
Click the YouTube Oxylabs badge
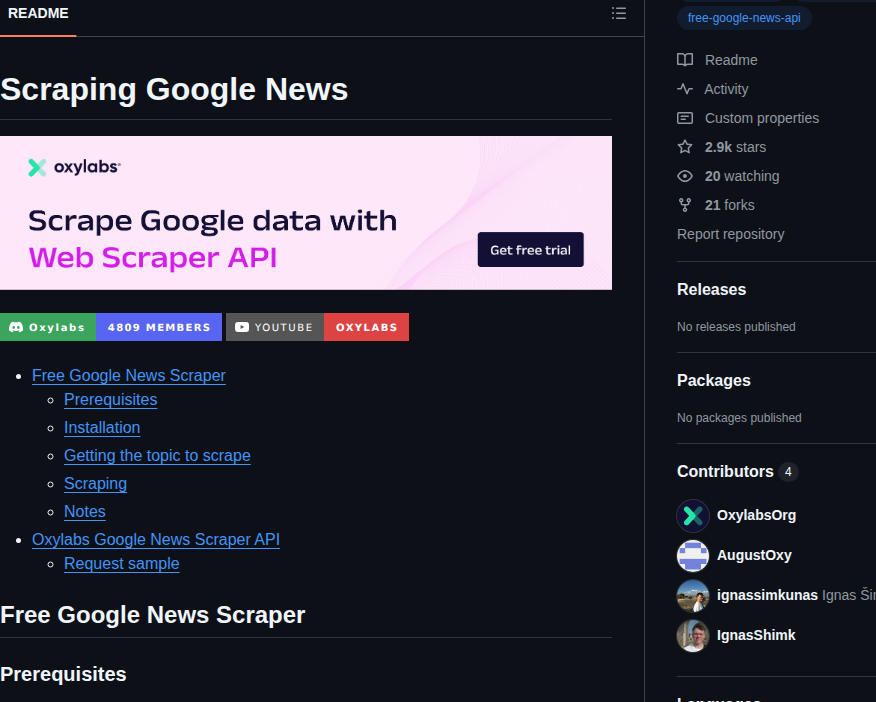(x=317, y=327)
